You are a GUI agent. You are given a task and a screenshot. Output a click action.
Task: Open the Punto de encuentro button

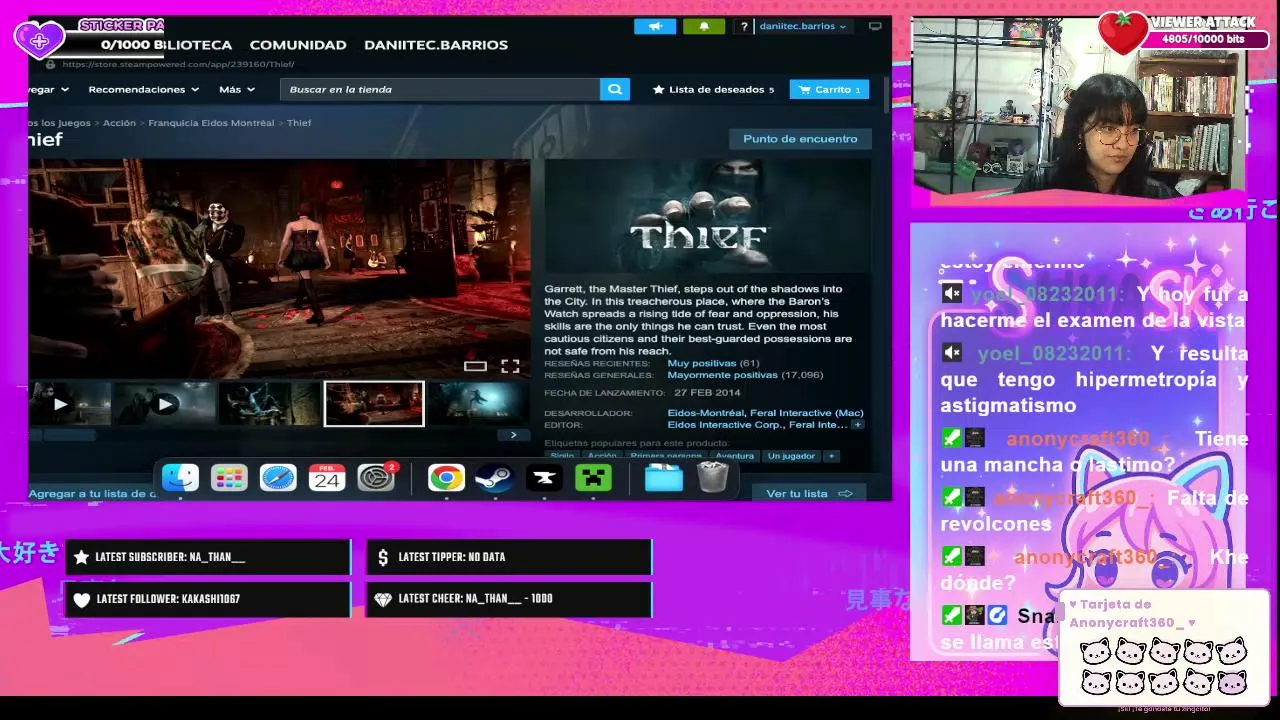tap(800, 139)
